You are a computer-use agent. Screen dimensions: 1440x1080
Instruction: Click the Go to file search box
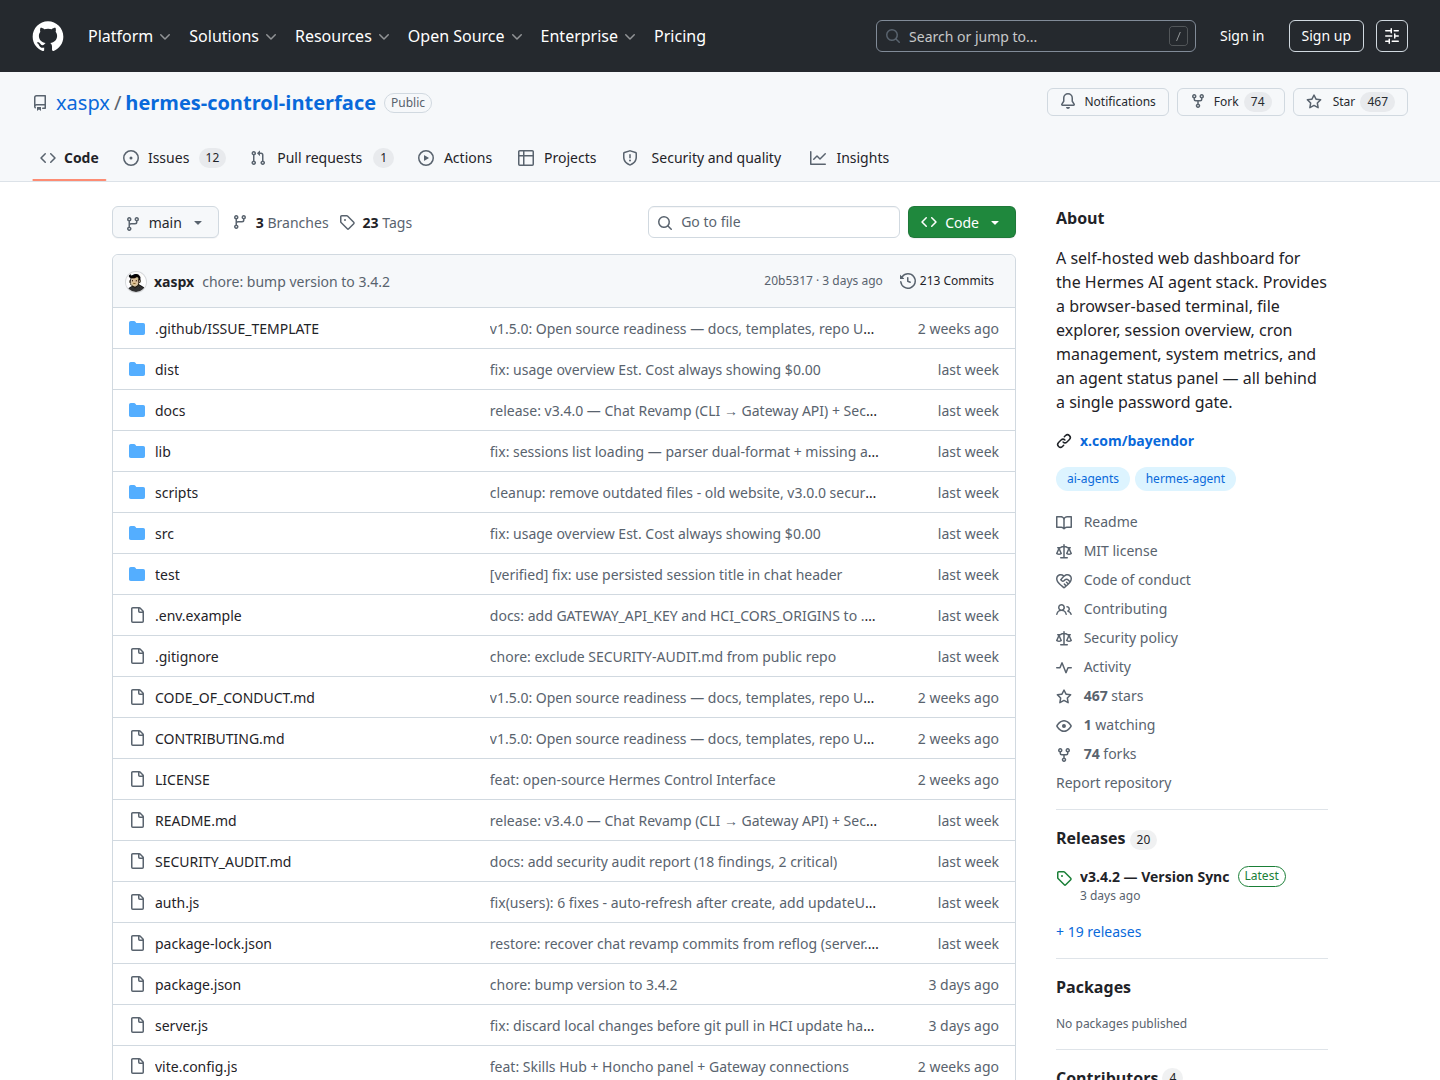pyautogui.click(x=774, y=222)
